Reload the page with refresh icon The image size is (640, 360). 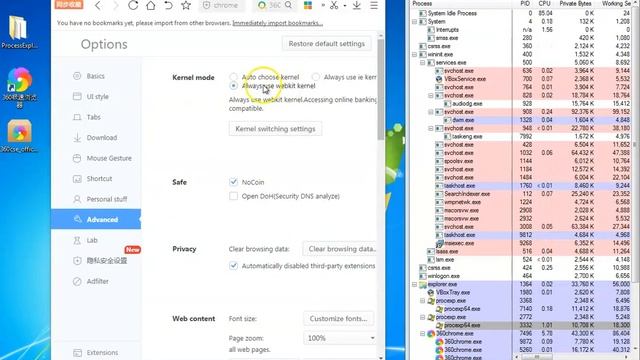[x=133, y=5]
